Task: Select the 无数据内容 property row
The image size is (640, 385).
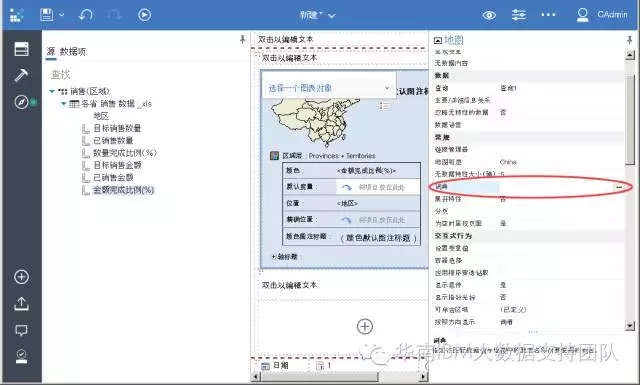Action: 529,63
